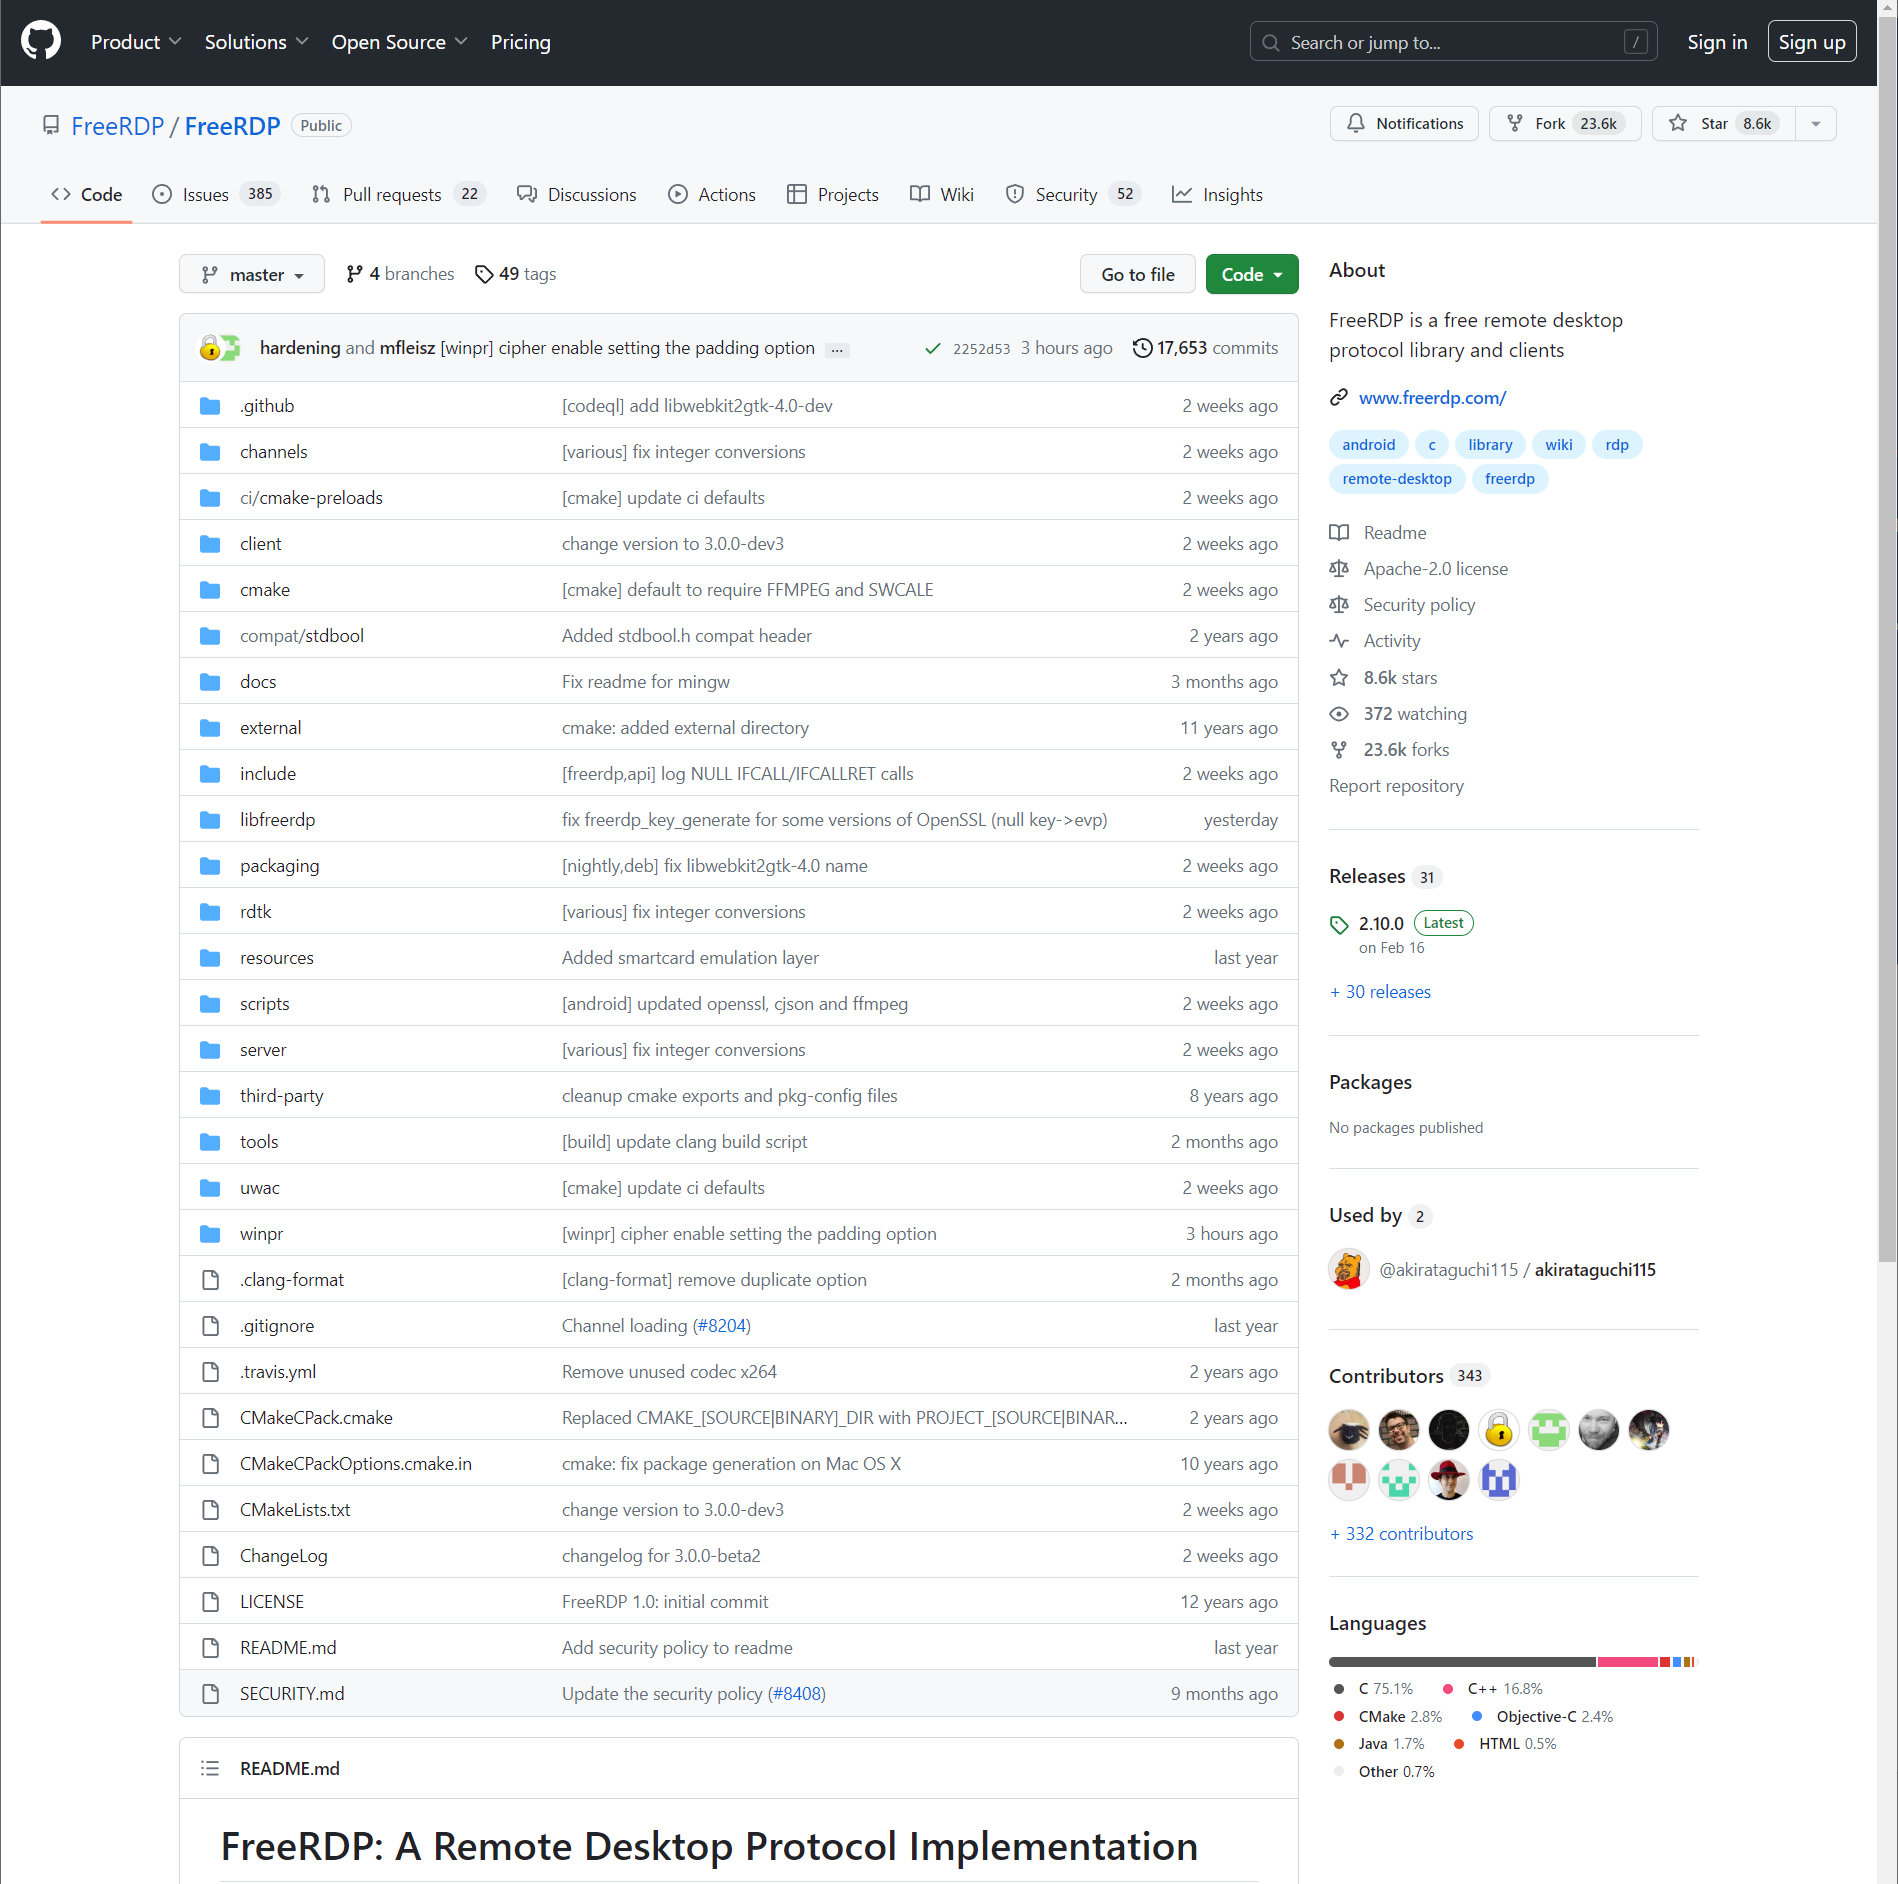Click the release tag icon next to 2.10.0
Image resolution: width=1898 pixels, height=1884 pixels.
click(x=1339, y=925)
